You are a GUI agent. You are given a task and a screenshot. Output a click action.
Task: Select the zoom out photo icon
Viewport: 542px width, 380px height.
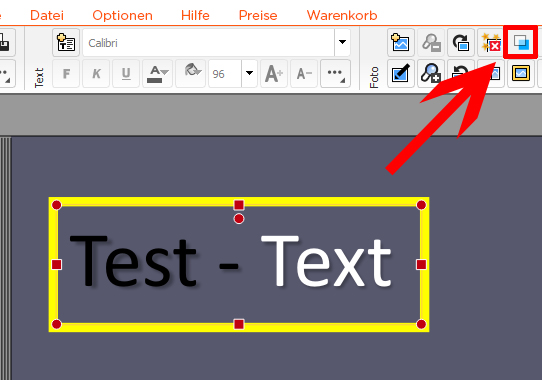click(x=431, y=43)
